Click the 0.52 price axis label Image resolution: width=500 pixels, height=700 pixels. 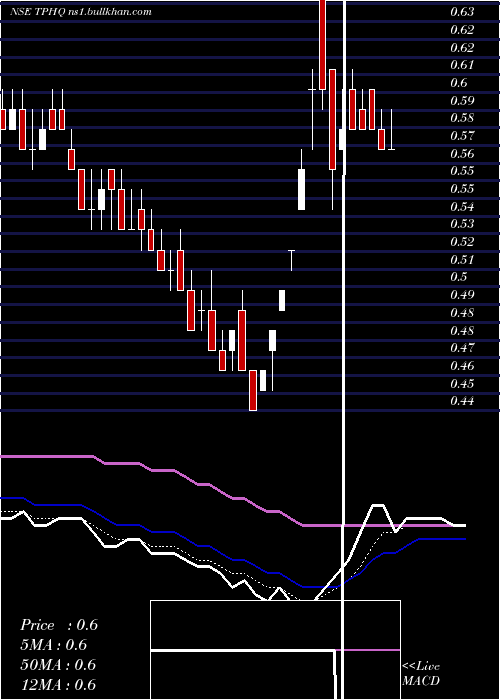pos(462,242)
